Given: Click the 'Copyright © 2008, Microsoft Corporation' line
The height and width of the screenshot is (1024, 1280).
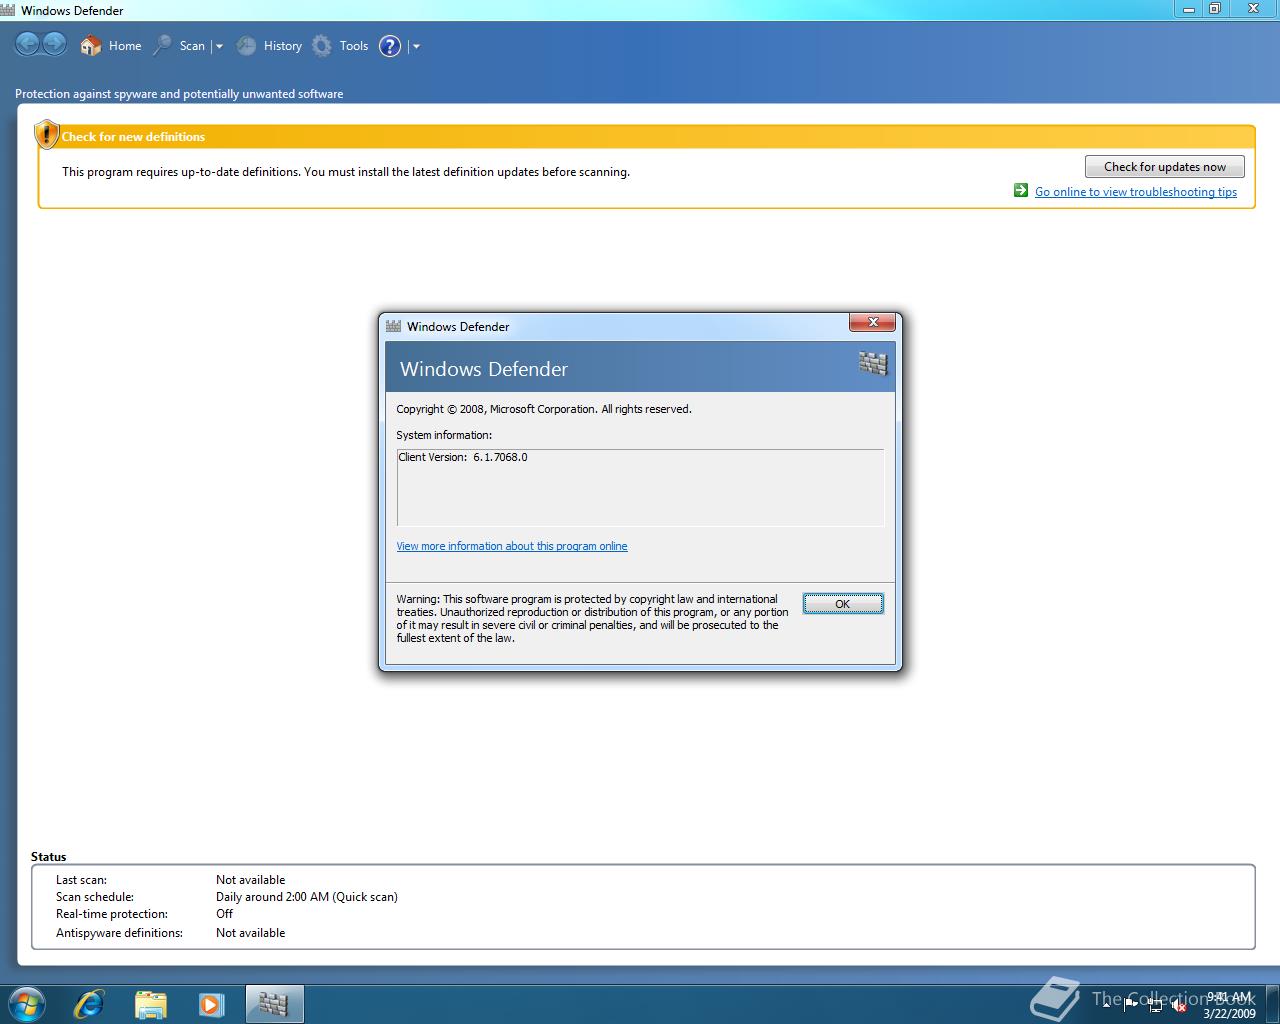Looking at the screenshot, I should tap(544, 409).
